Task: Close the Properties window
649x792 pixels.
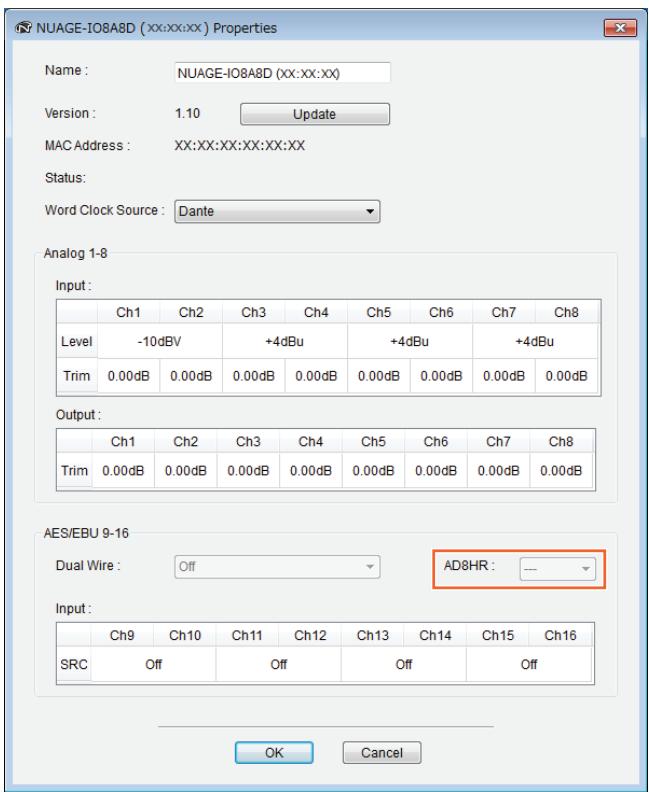Action: (620, 28)
